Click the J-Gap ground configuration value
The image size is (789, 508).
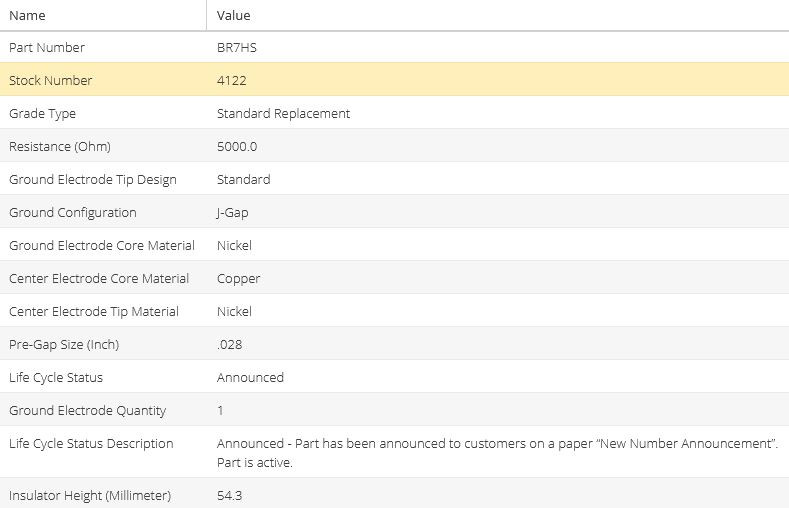tap(235, 212)
